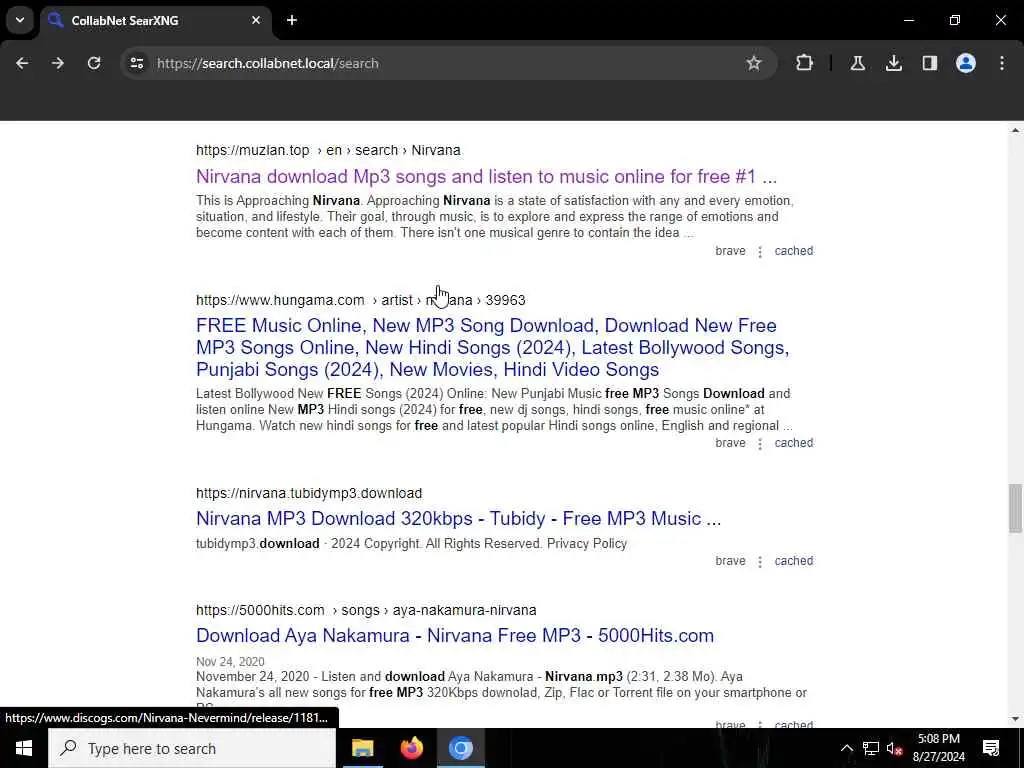Open the Downloads icon in toolbar
Viewport: 1024px width, 768px height.
coord(893,63)
